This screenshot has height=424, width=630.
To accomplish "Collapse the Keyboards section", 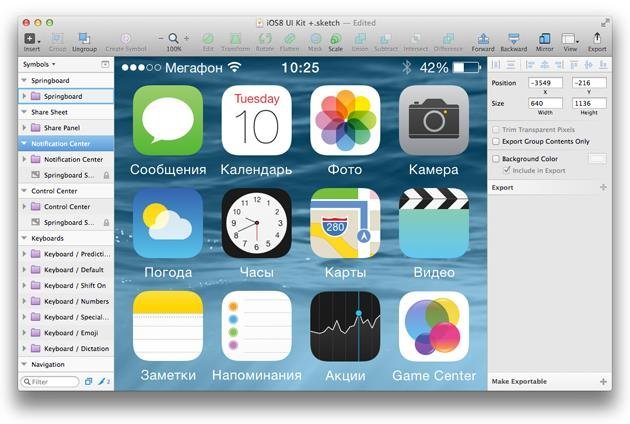I will (x=24, y=238).
